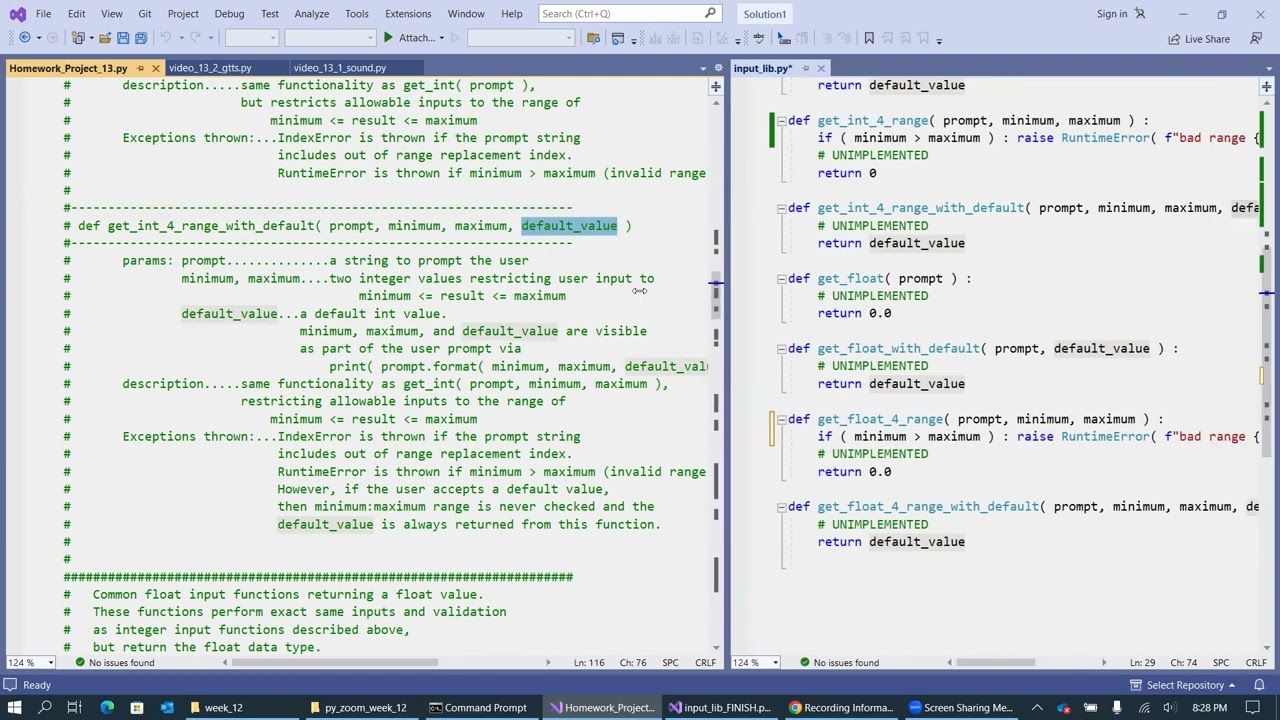
Task: Open the Analyze menu
Action: click(x=312, y=14)
